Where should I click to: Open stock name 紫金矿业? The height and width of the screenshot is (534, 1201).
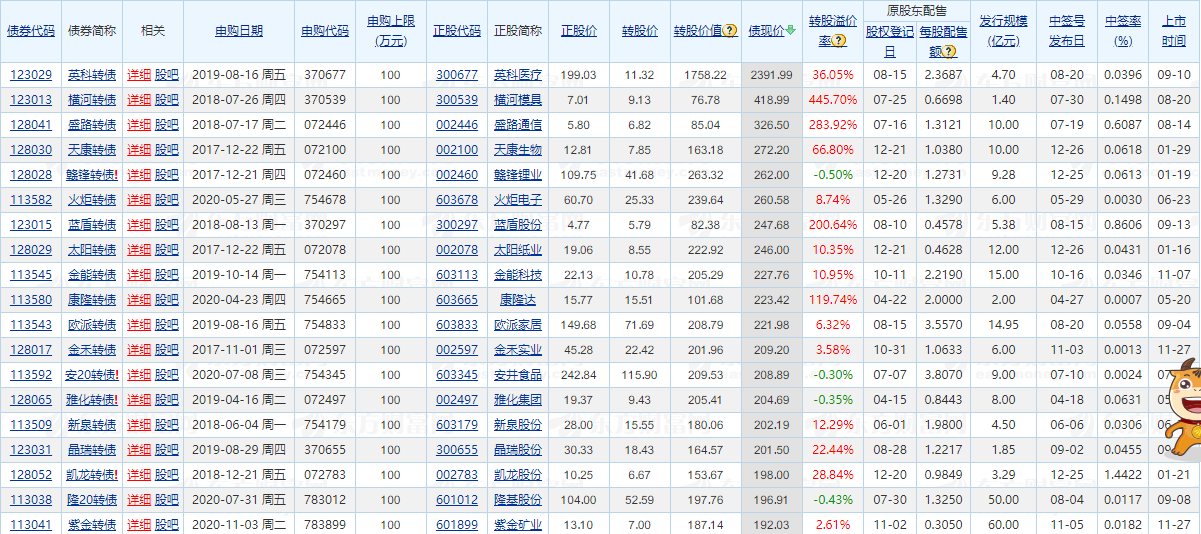tap(518, 525)
